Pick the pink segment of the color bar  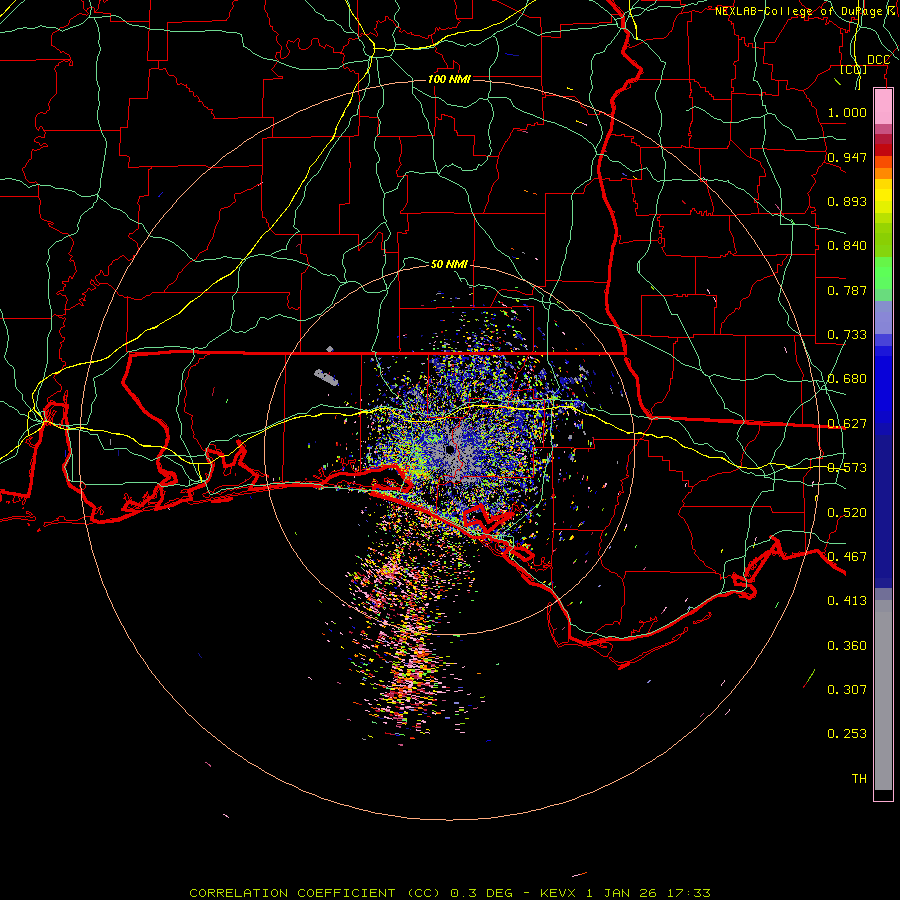pos(883,106)
